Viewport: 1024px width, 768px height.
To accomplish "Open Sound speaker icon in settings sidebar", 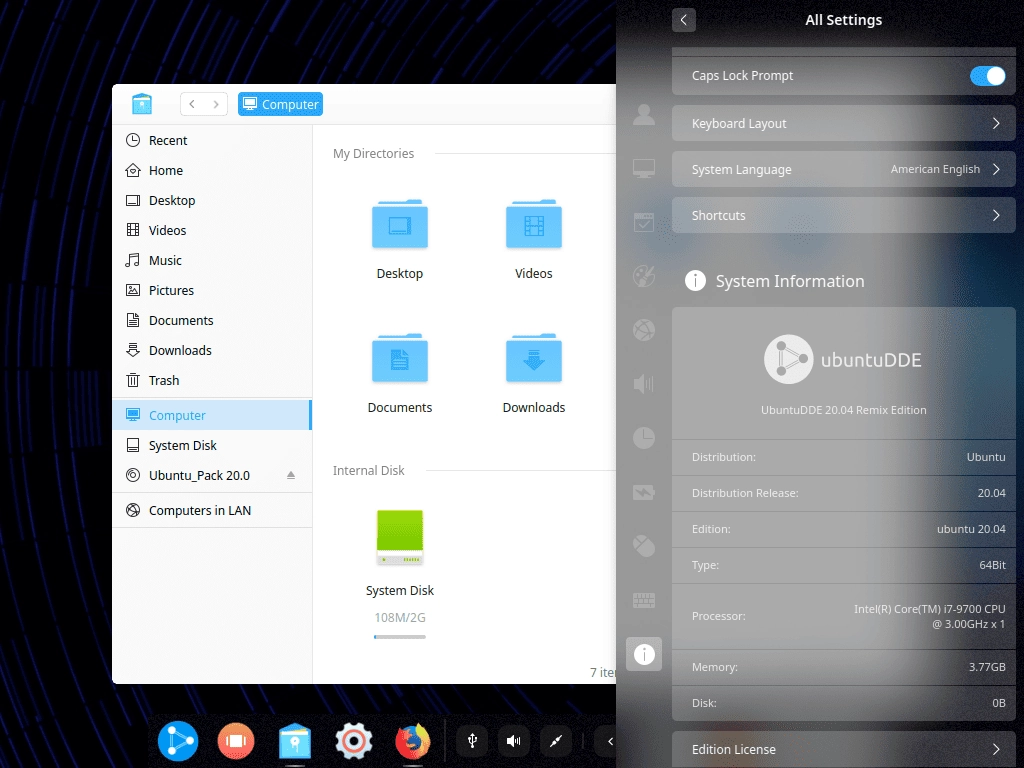I will [x=644, y=384].
